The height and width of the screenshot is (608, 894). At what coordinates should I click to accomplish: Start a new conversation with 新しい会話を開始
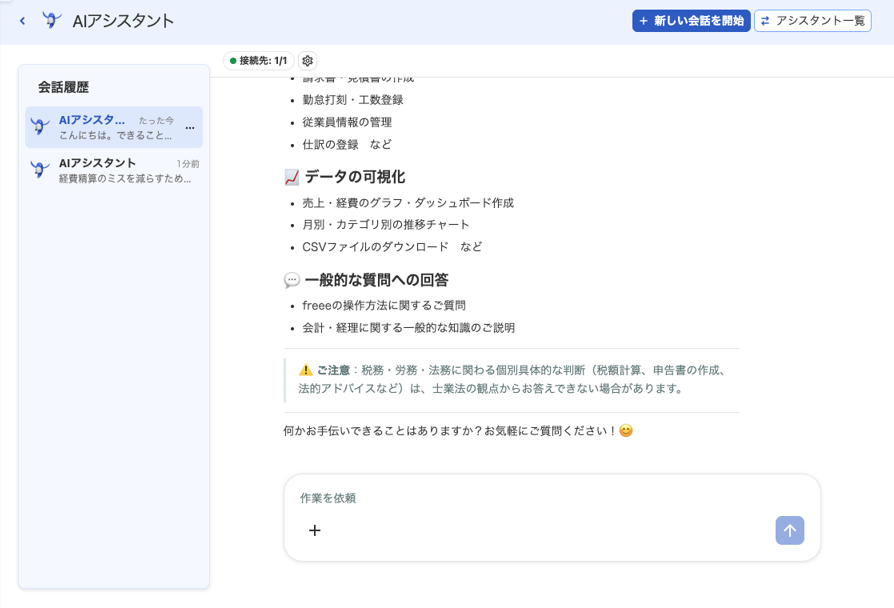691,21
